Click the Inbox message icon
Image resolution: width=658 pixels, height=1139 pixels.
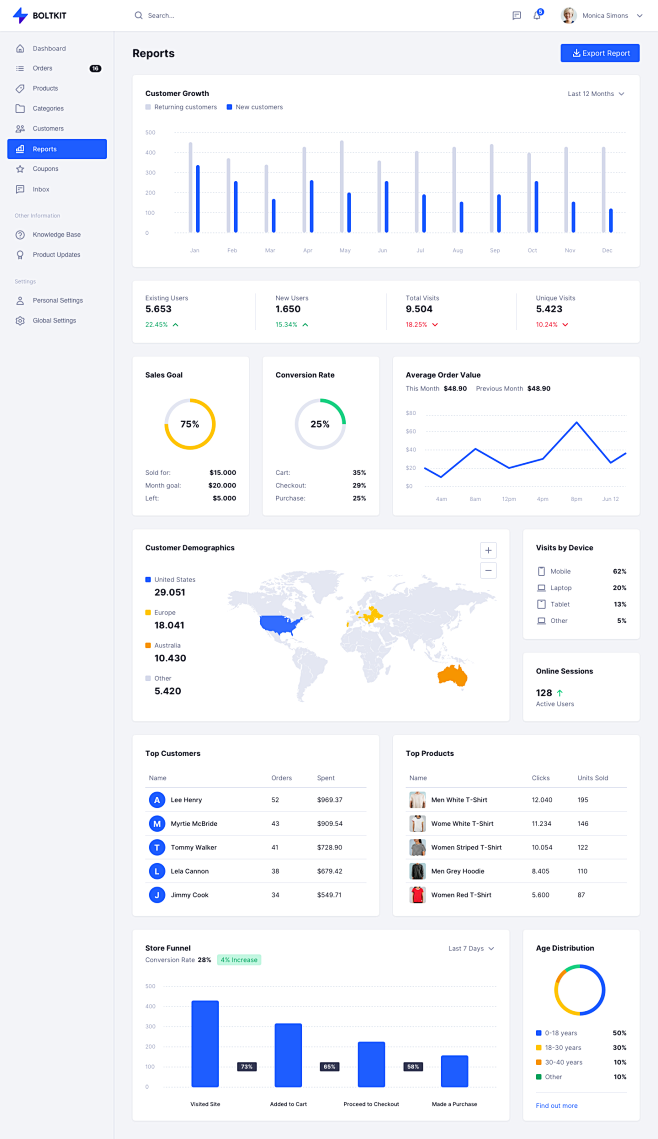tap(20, 189)
